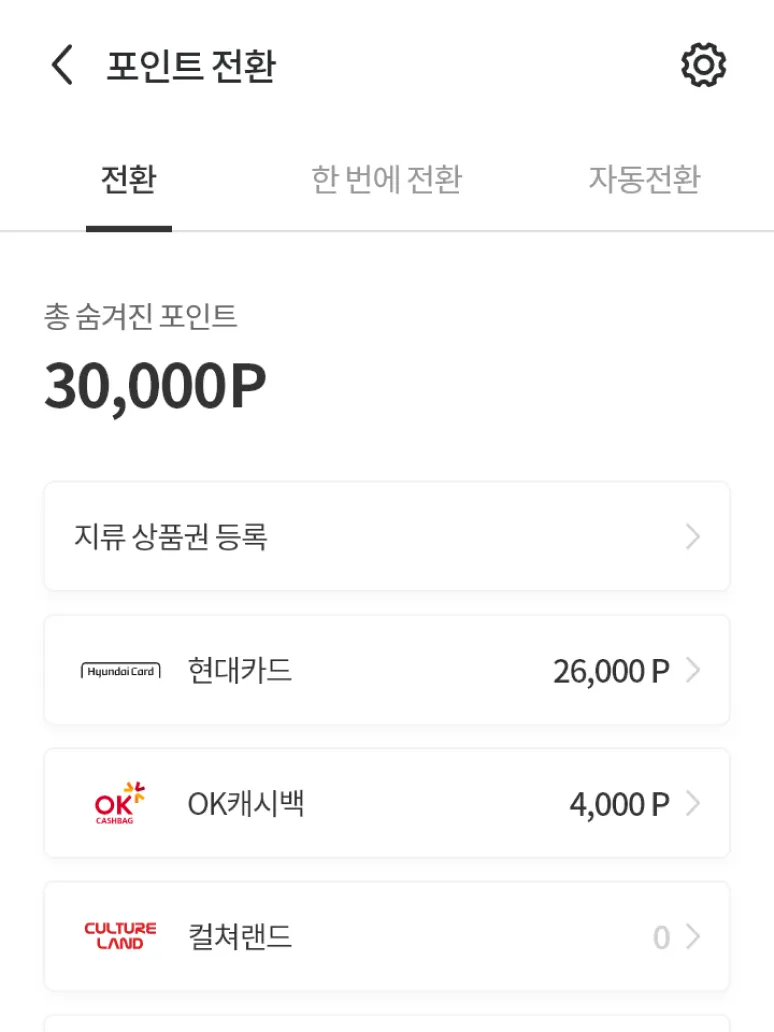774x1032 pixels.
Task: Open 현대카드 points item
Action: 387,670
